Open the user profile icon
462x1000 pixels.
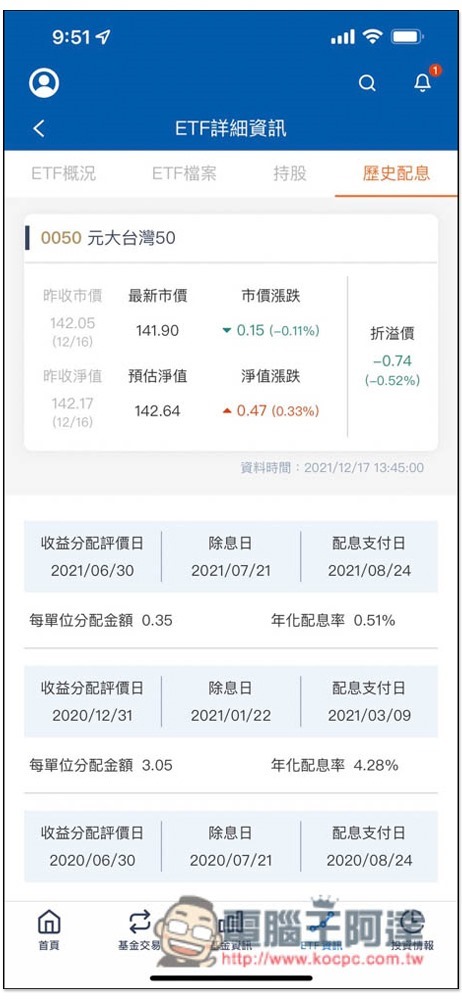click(x=44, y=83)
